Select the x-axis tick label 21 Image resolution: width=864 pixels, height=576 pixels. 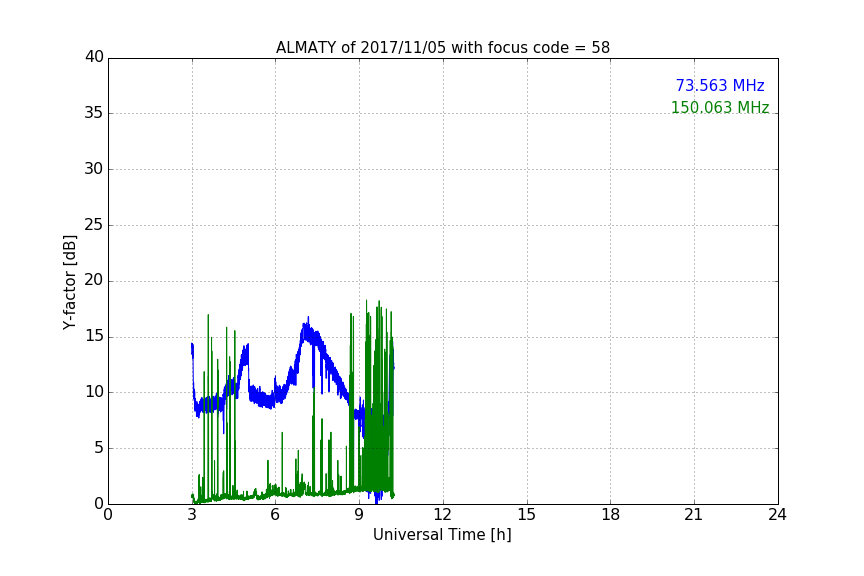(694, 515)
